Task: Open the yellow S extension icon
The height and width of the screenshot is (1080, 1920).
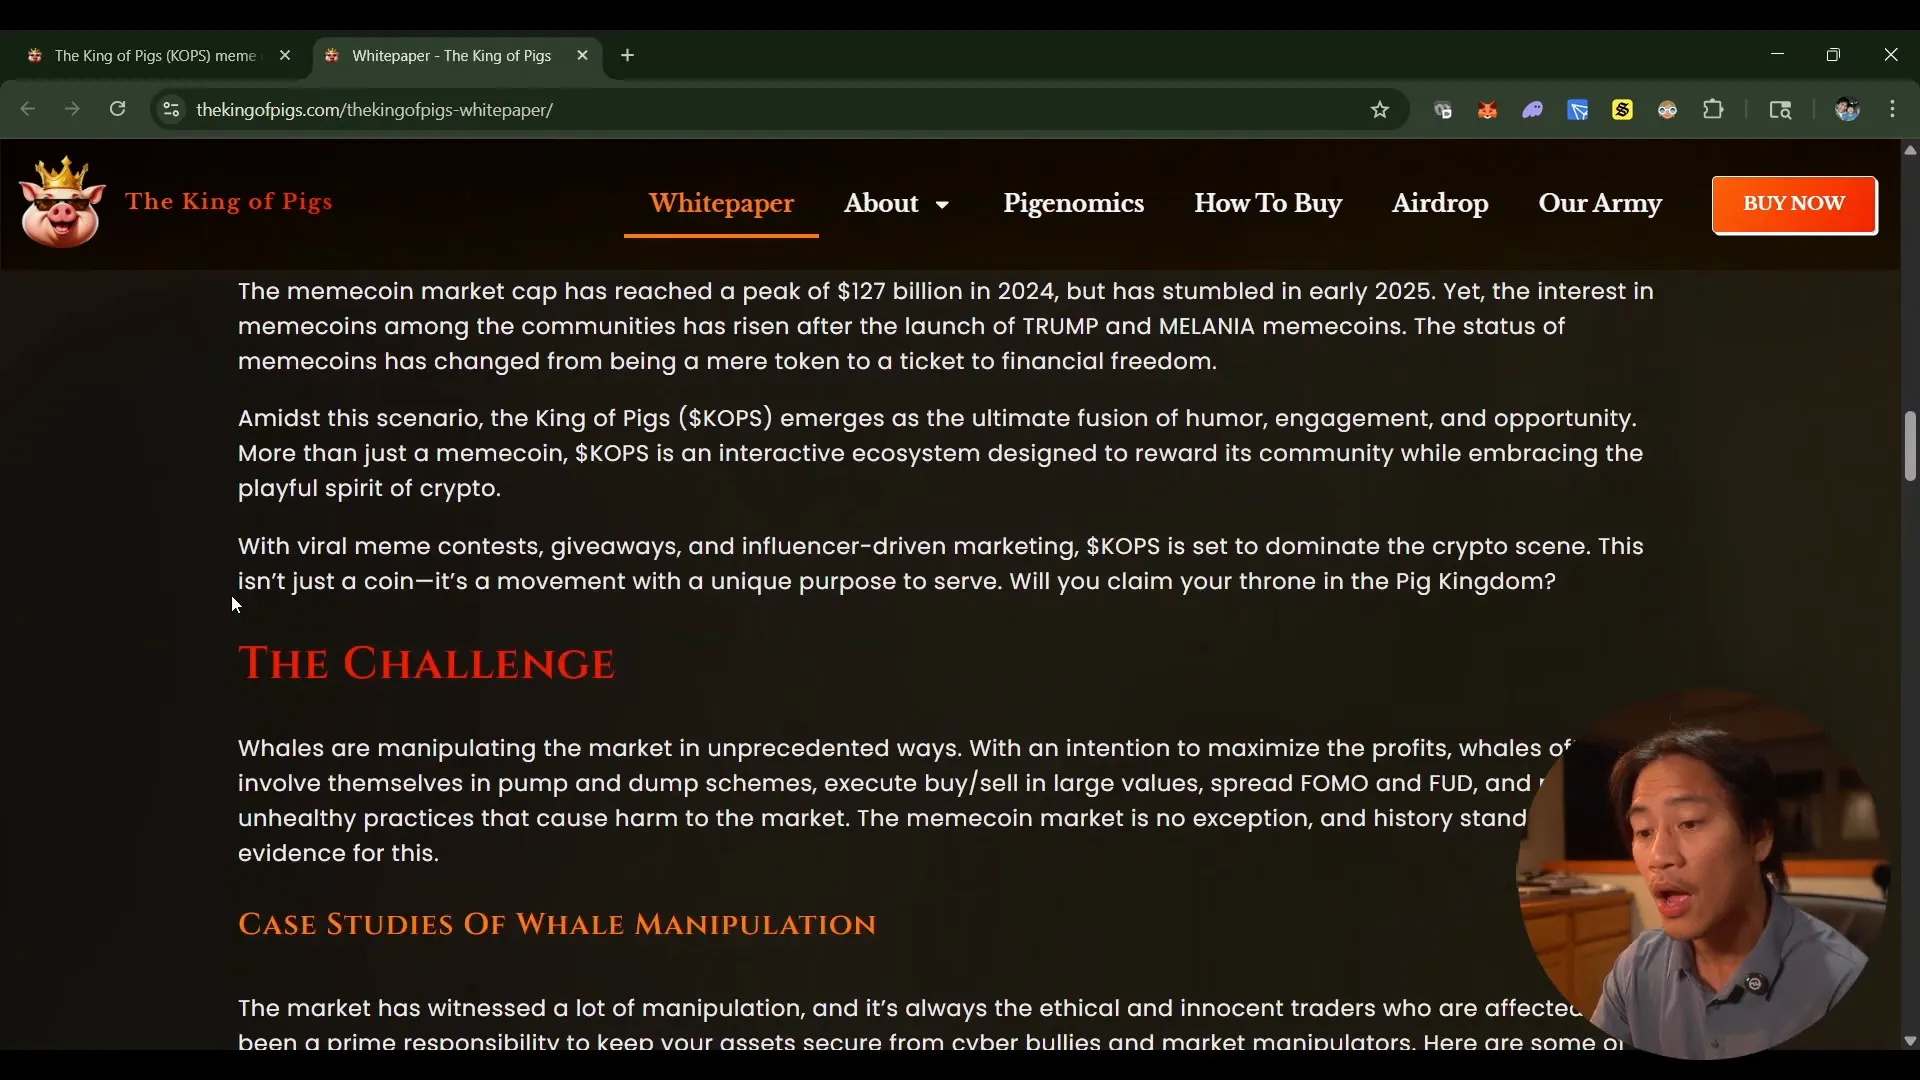Action: point(1623,110)
